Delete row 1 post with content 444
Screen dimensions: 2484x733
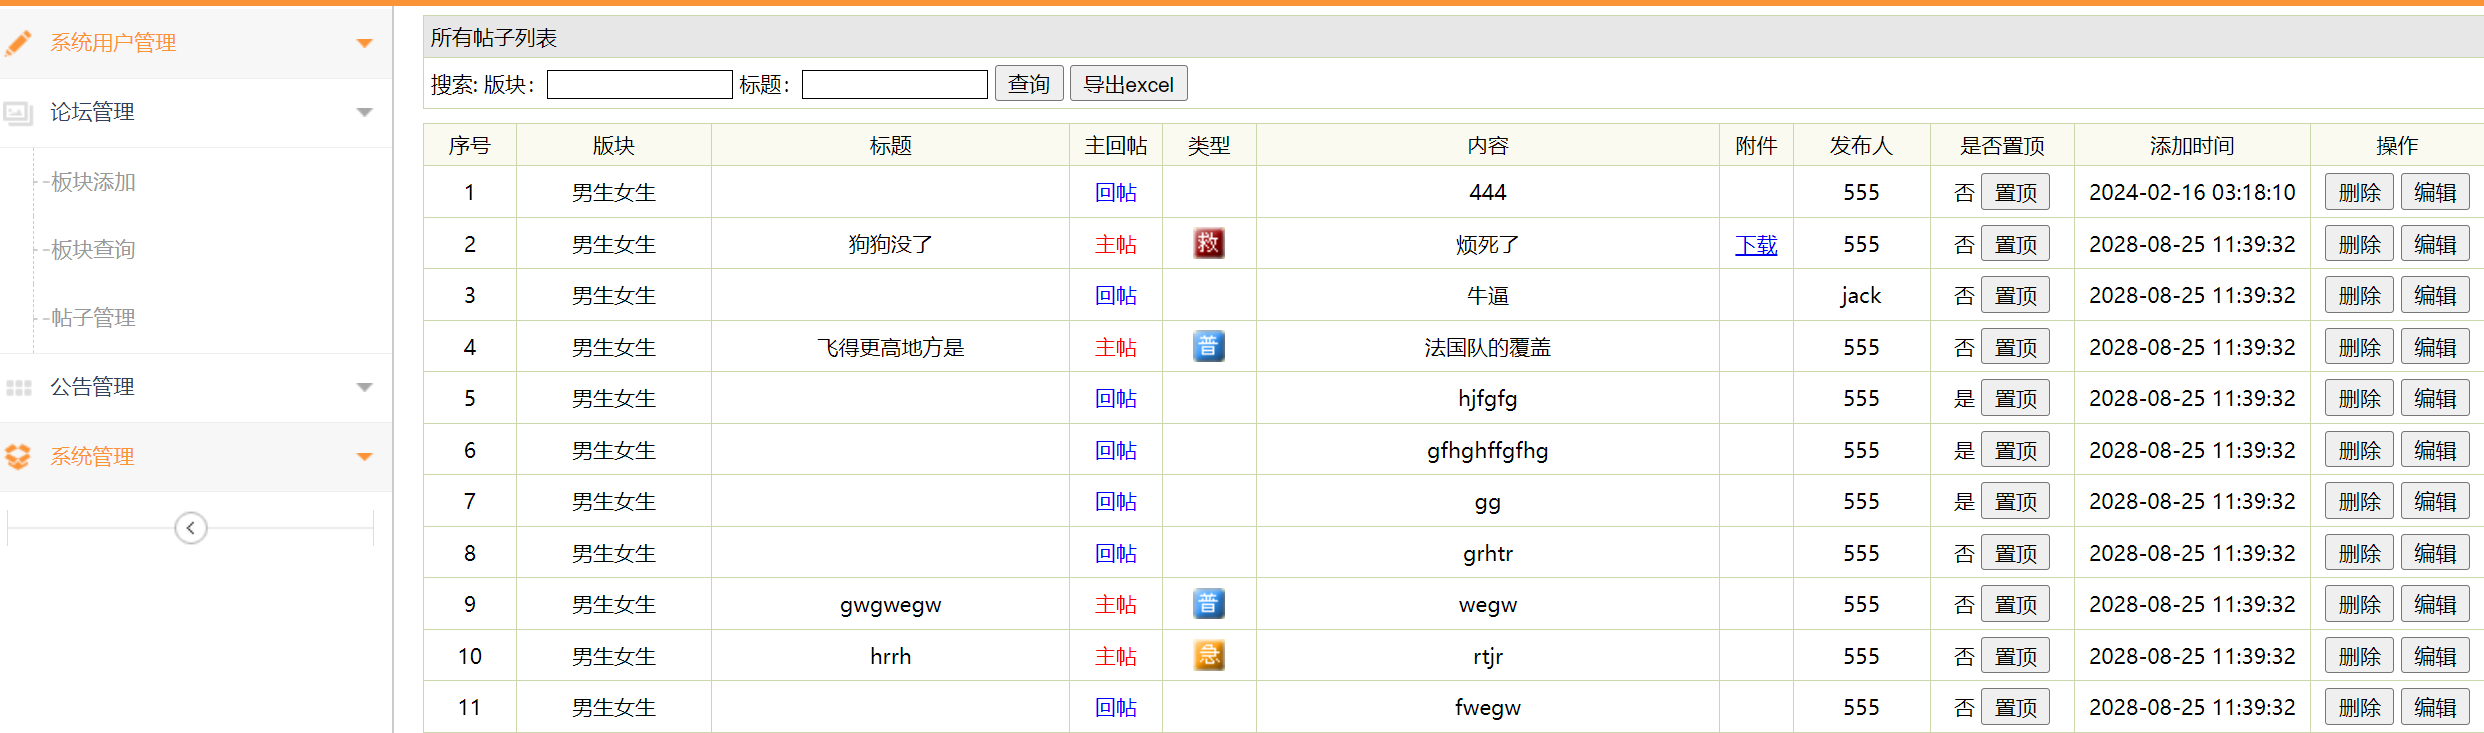[x=2359, y=192]
